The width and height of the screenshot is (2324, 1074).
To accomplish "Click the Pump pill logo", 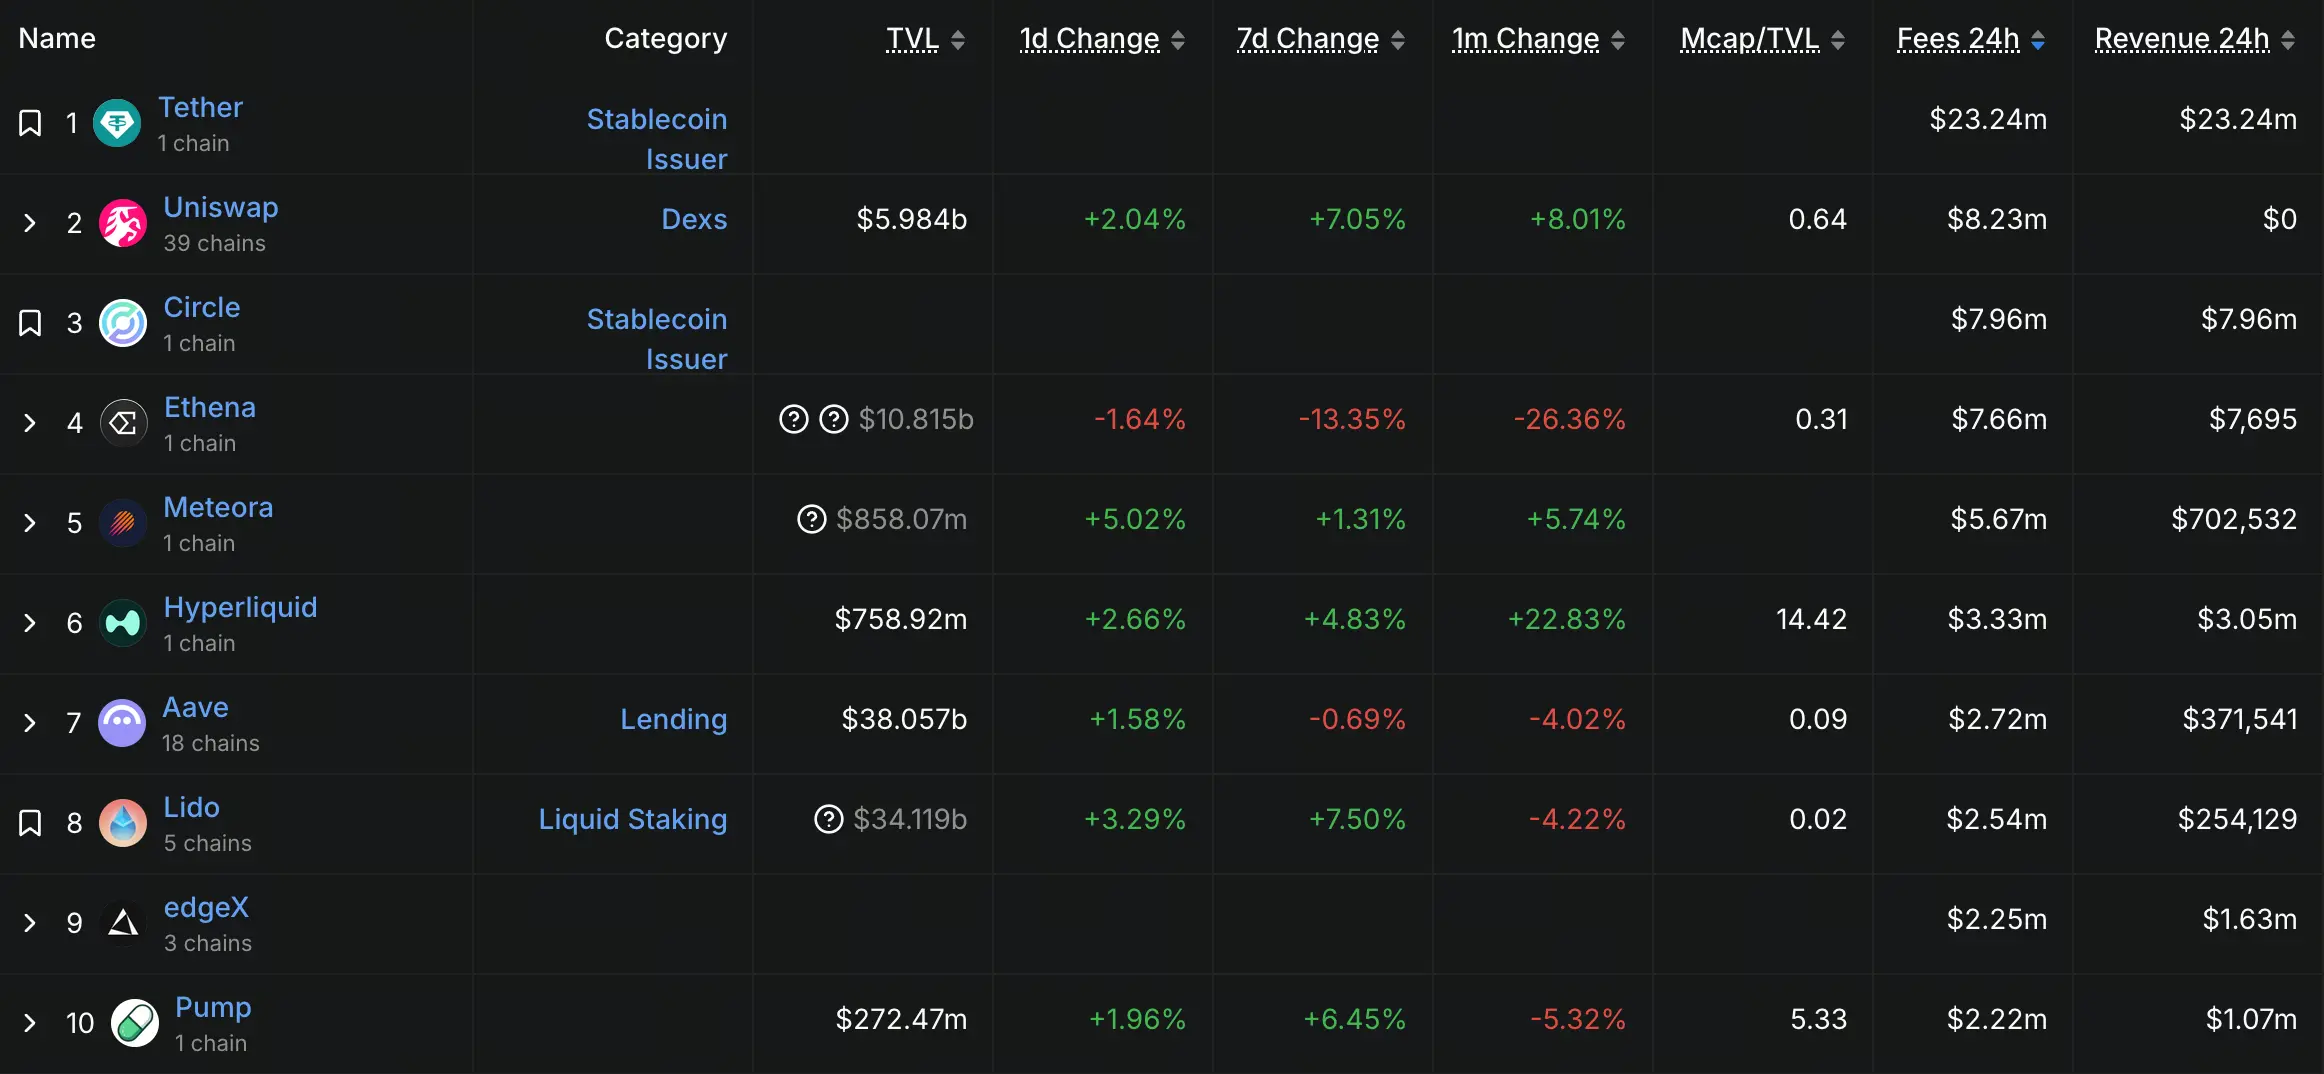I will 135,1023.
